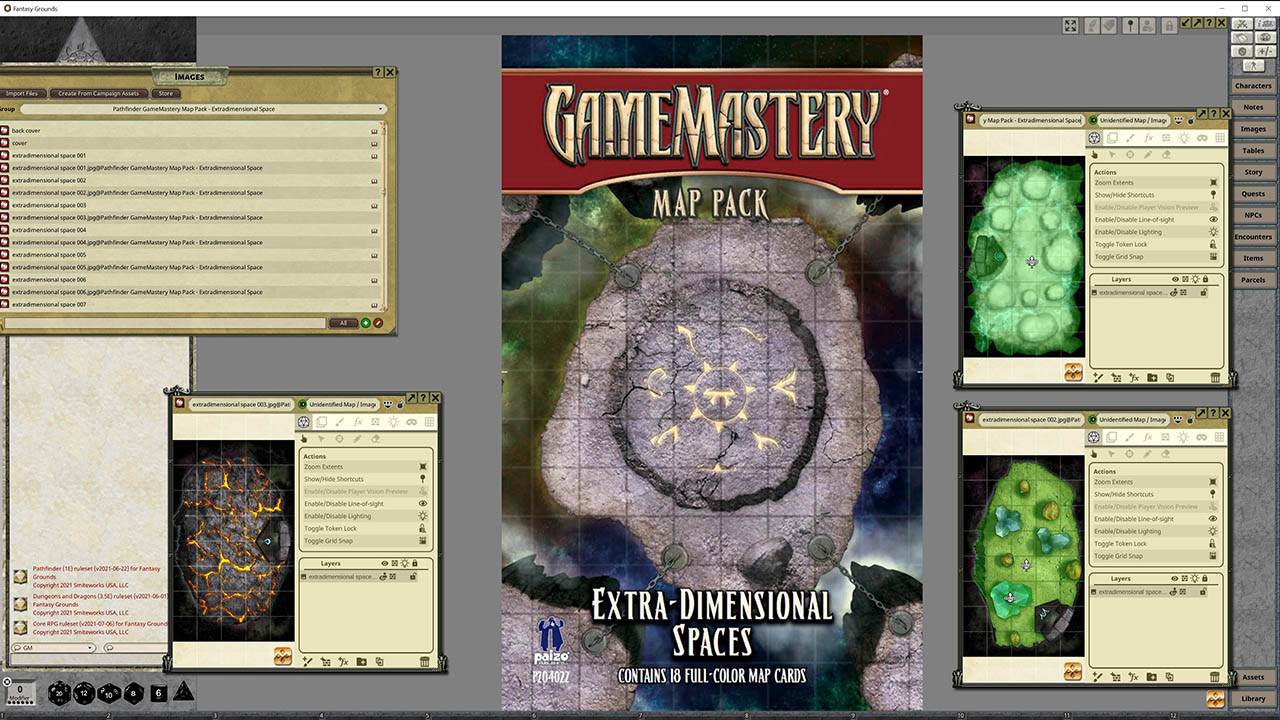
Task: Click the Store button in the Images window
Action: click(x=165, y=93)
